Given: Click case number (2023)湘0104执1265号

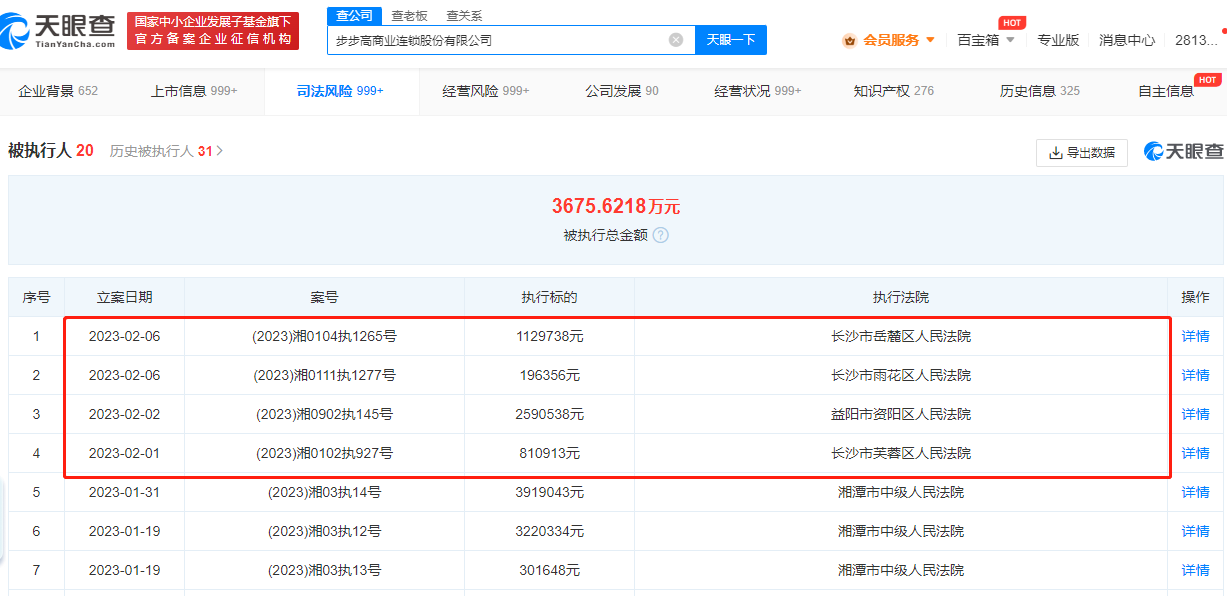Looking at the screenshot, I should point(324,337).
